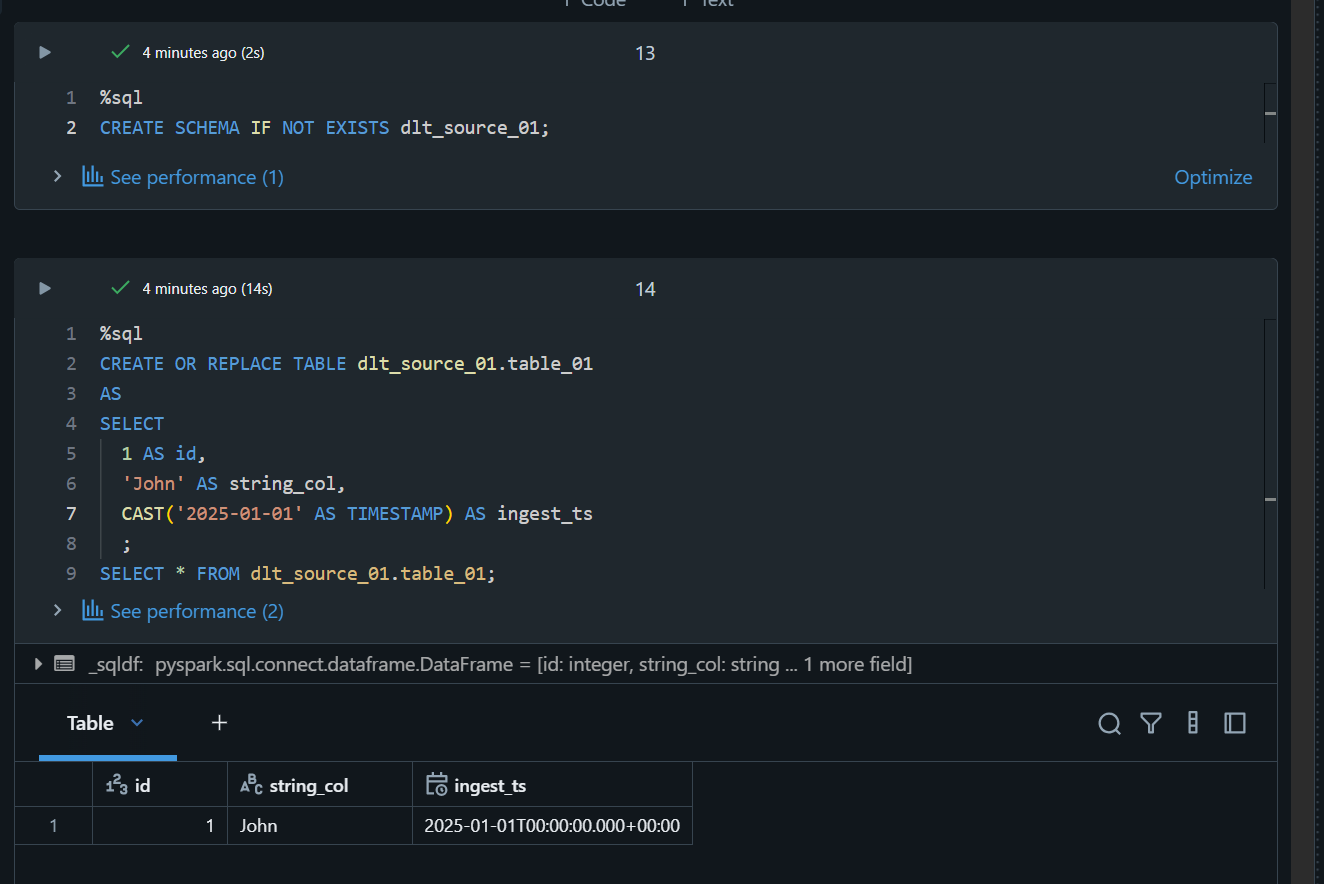Click the timestamp icon on the ingest_ts column
1324x884 pixels.
[x=436, y=784]
